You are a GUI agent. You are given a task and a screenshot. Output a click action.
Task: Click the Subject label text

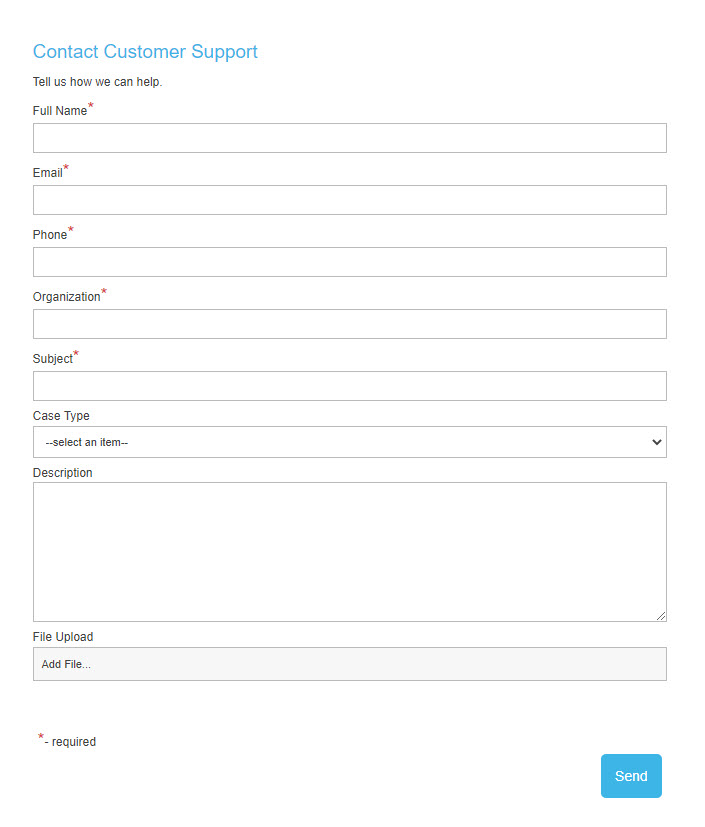[x=53, y=359]
